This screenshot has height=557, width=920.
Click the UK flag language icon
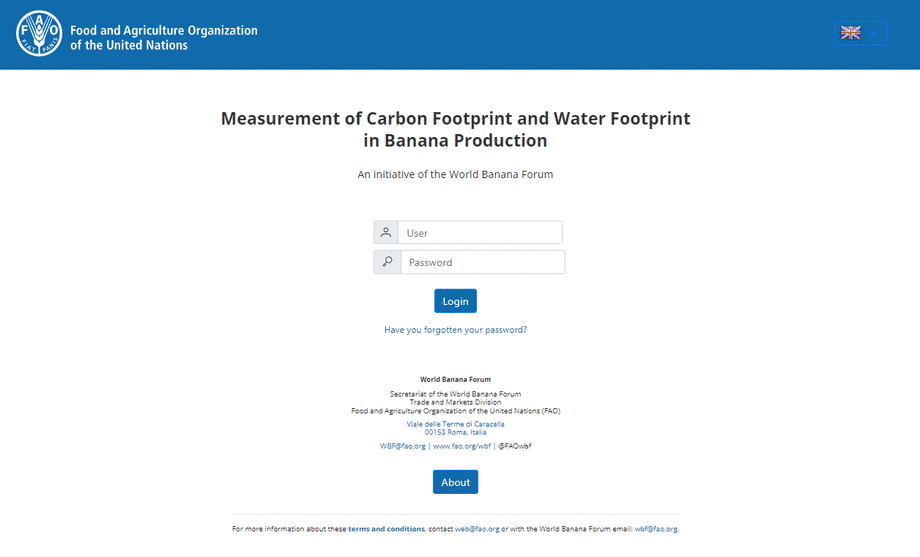click(x=851, y=33)
